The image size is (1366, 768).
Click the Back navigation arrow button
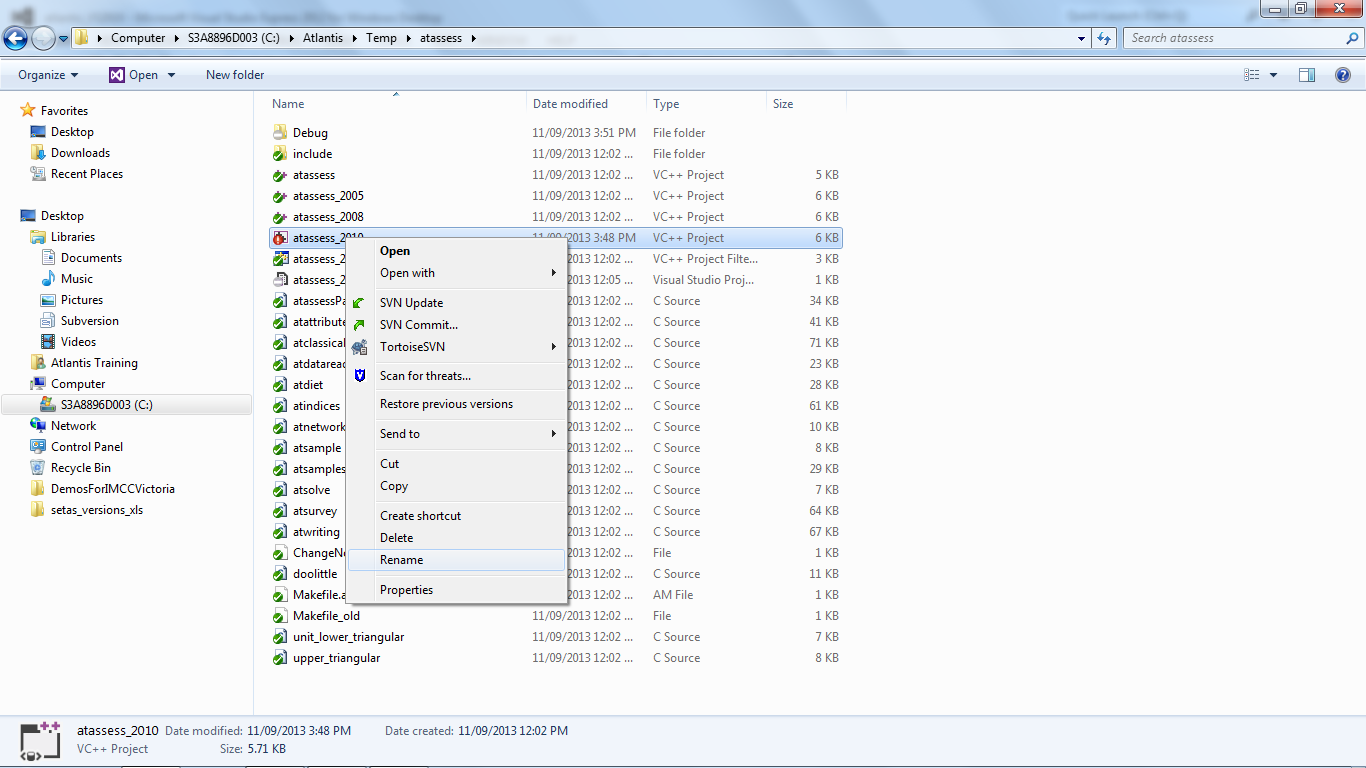(x=16, y=38)
